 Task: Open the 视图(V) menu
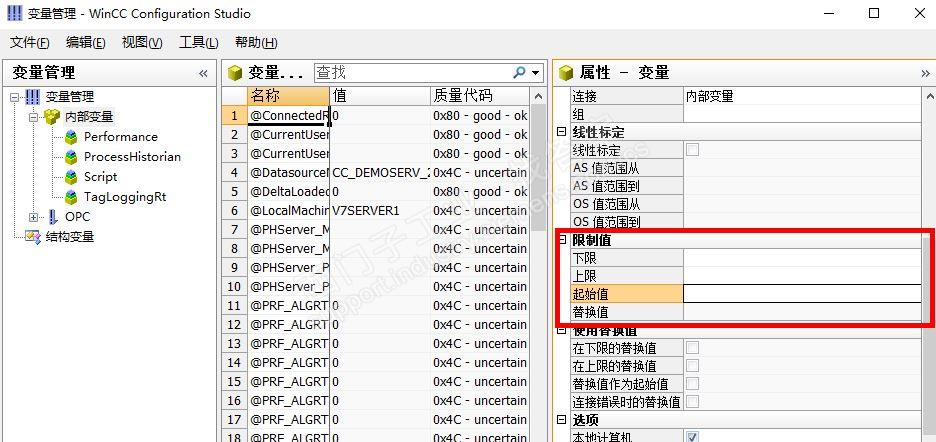point(142,42)
